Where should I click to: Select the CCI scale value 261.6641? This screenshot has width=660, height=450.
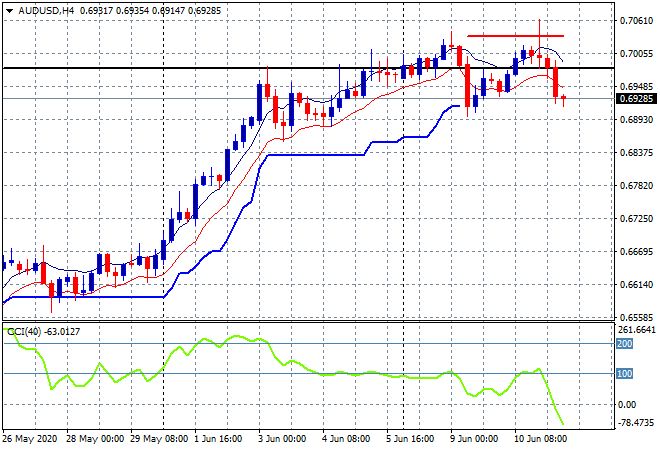637,330
